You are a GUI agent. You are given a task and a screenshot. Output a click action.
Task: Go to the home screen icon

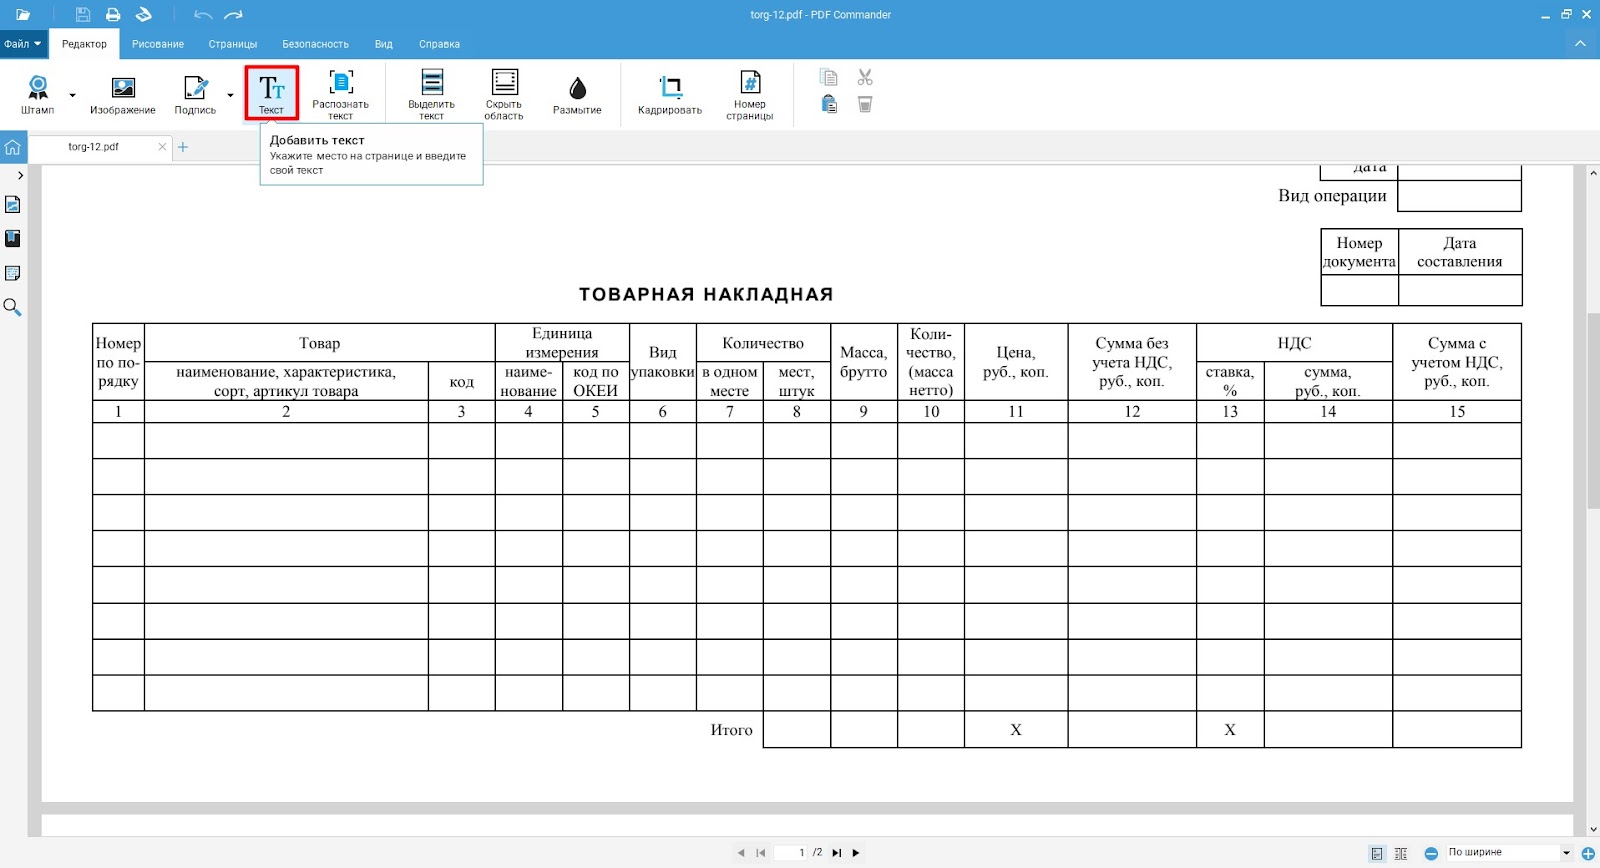click(x=12, y=147)
